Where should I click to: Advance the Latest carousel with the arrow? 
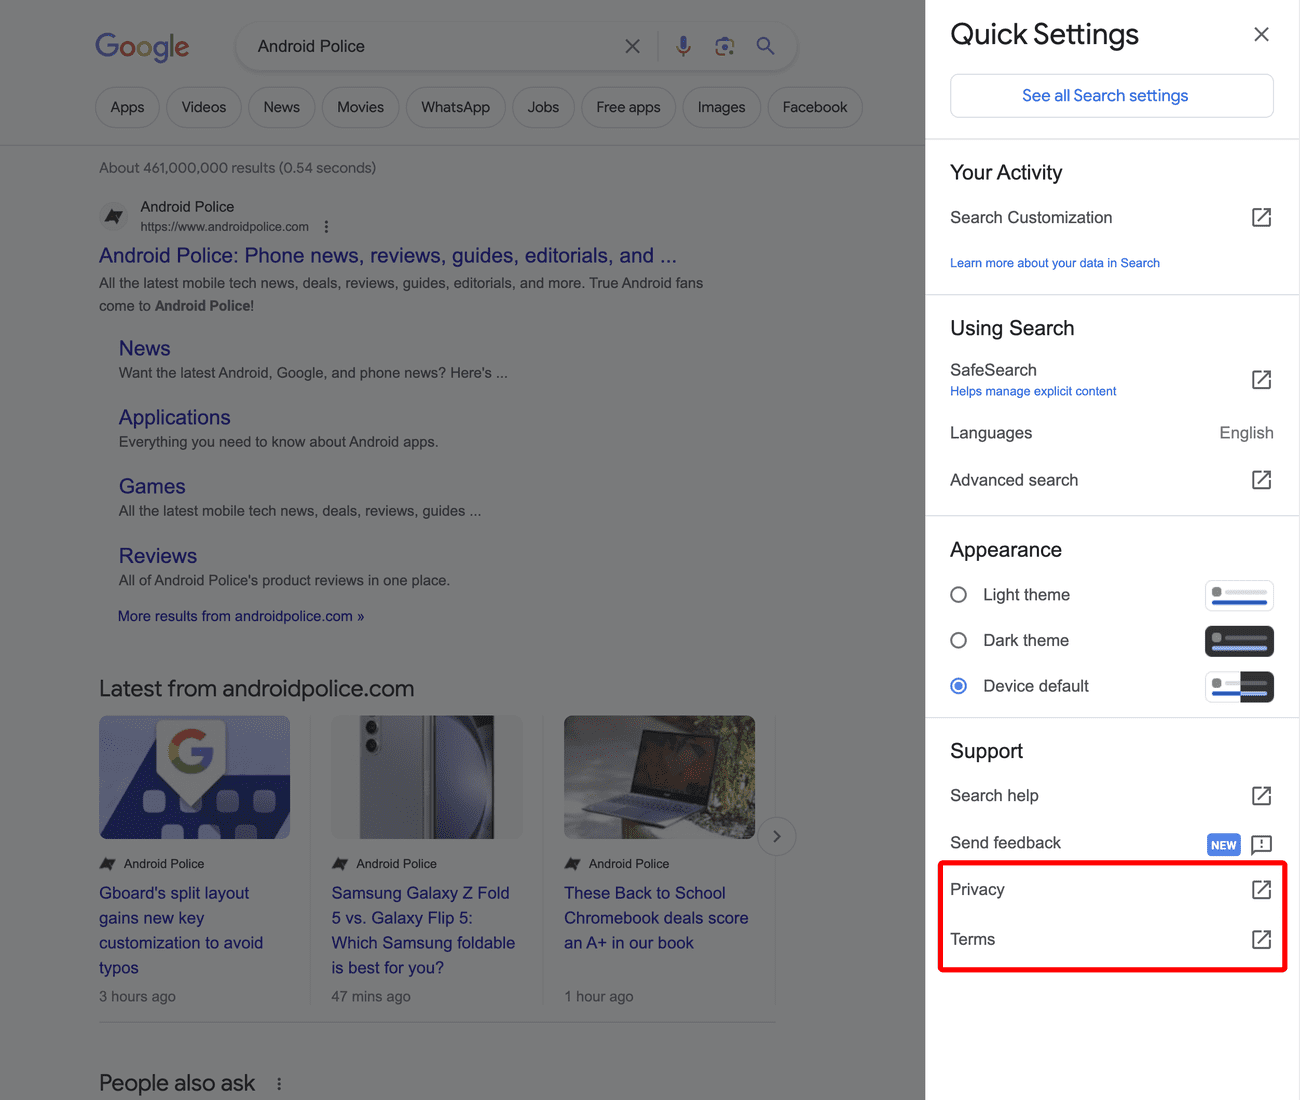point(777,836)
